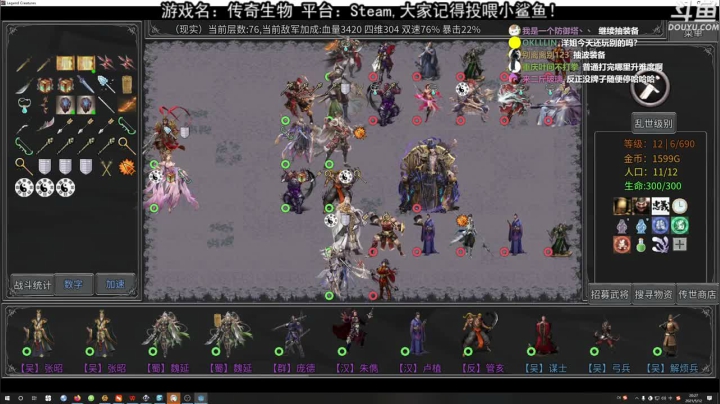Click the 金币: 1599G gold readout

(652, 158)
